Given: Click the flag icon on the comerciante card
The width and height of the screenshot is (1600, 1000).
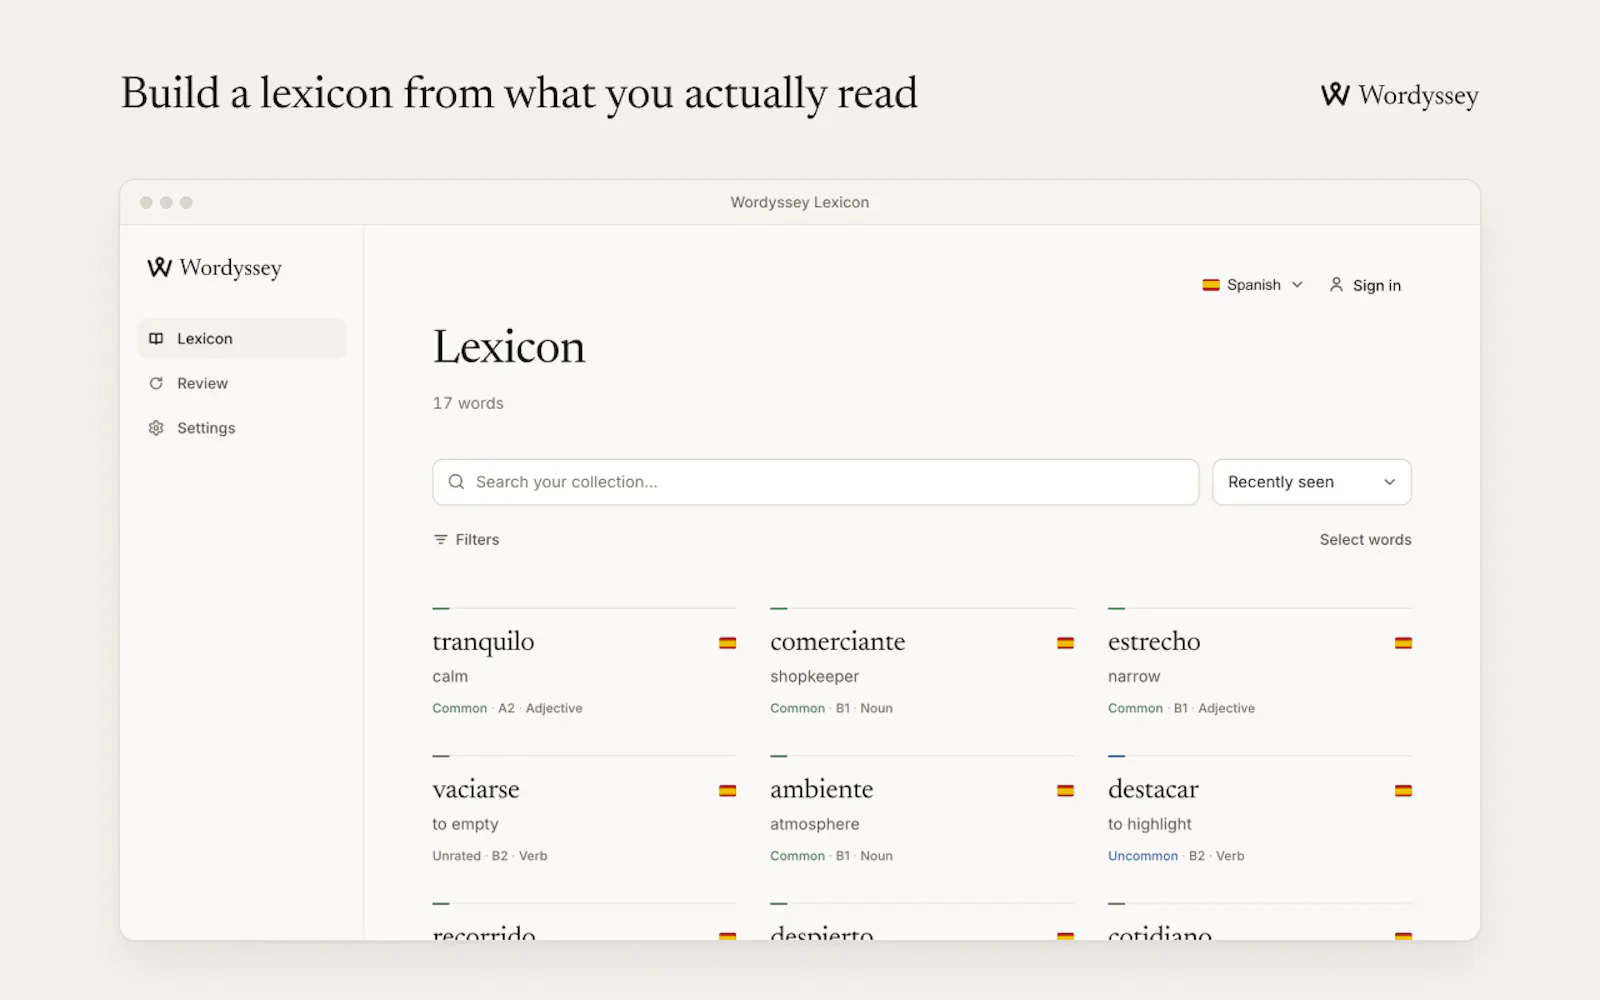Looking at the screenshot, I should 1066,643.
